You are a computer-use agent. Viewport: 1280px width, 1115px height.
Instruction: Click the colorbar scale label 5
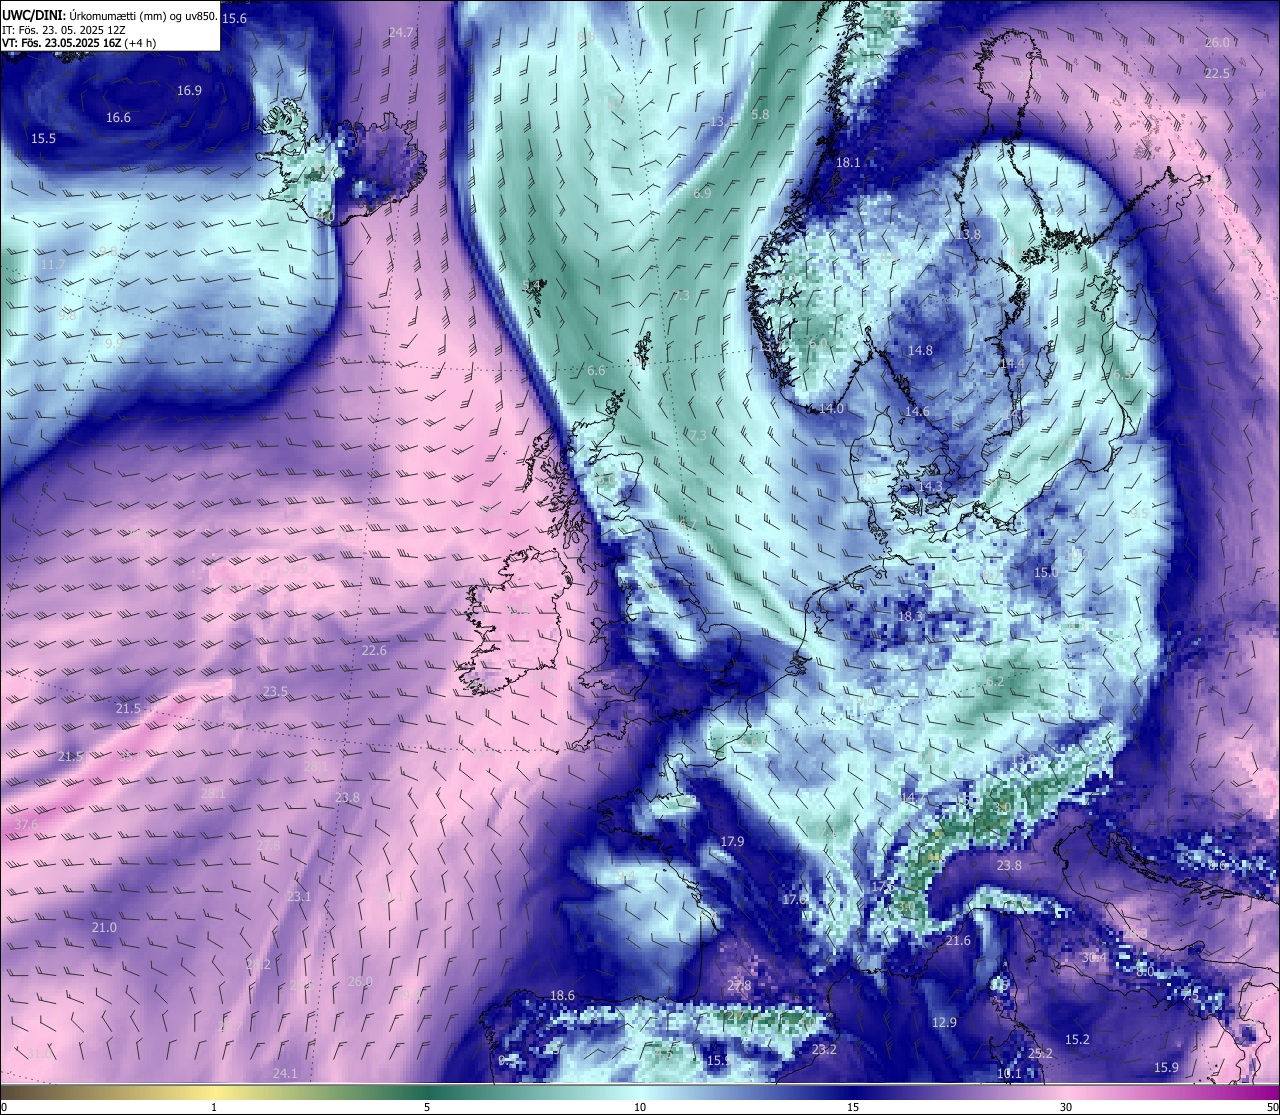pos(427,1107)
